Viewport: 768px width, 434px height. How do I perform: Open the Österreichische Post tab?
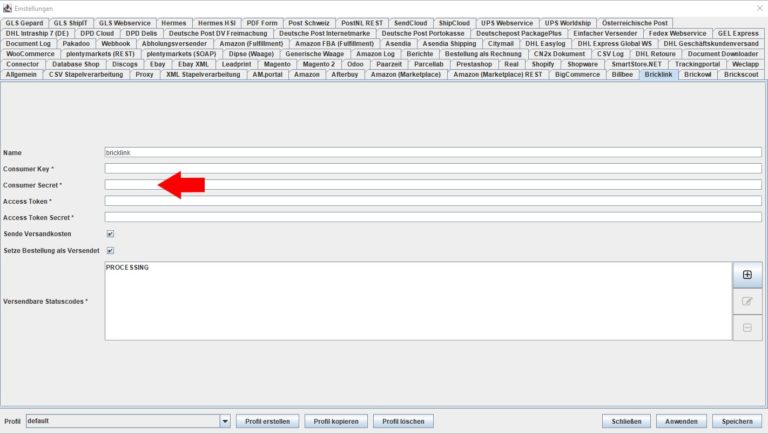[x=634, y=23]
